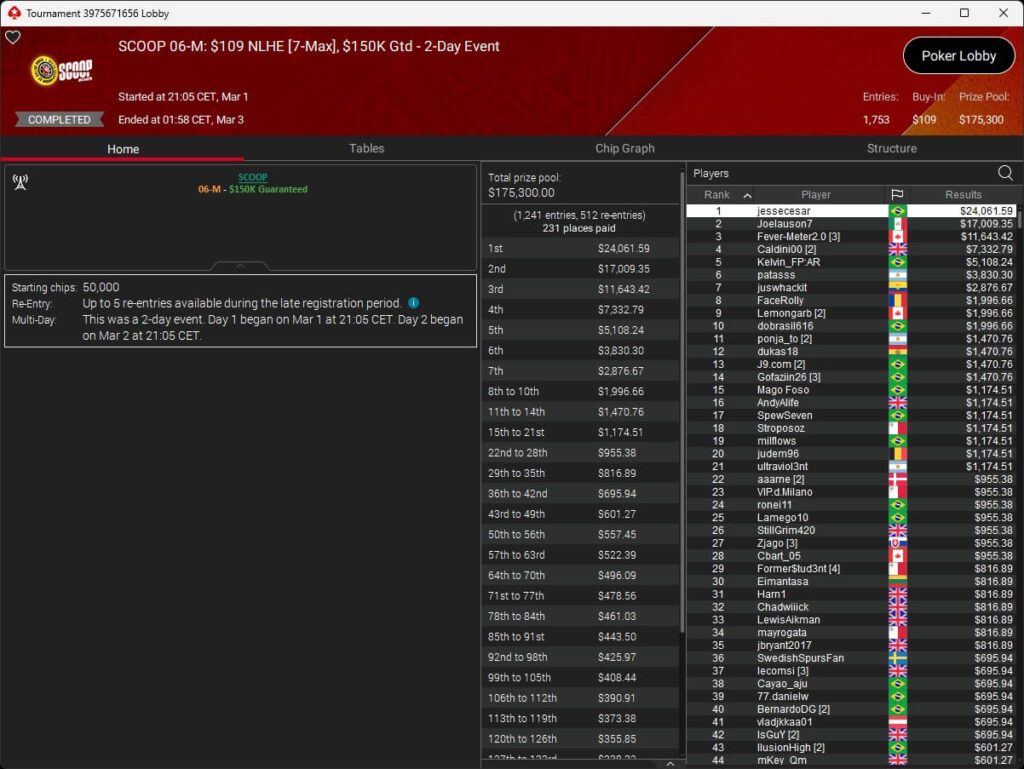This screenshot has height=769, width=1024.
Task: Switch to the Tables tab
Action: pos(366,148)
